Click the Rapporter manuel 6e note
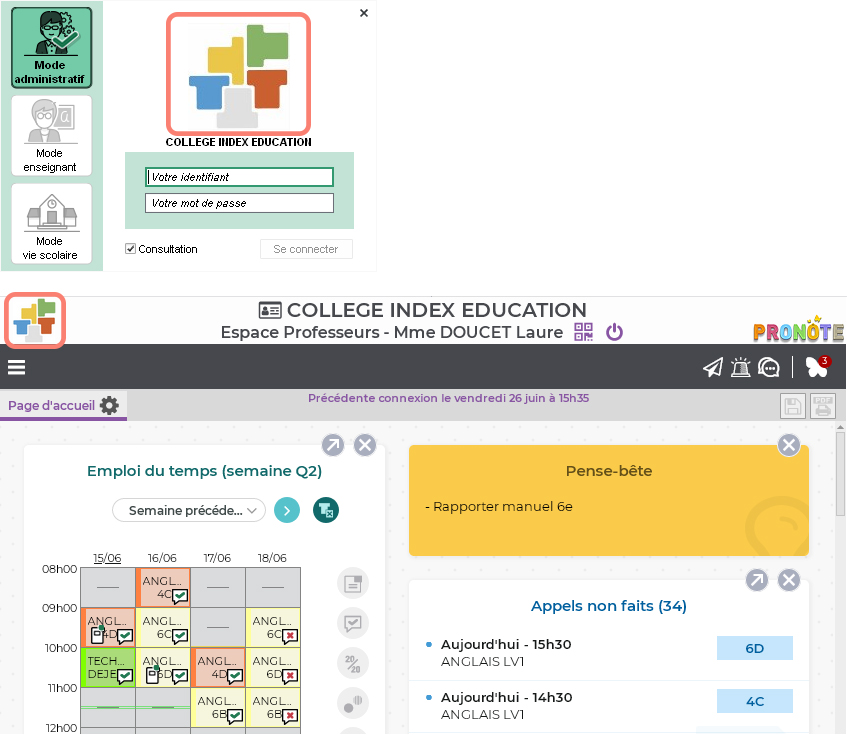This screenshot has height=735, width=847. pyautogui.click(x=499, y=507)
